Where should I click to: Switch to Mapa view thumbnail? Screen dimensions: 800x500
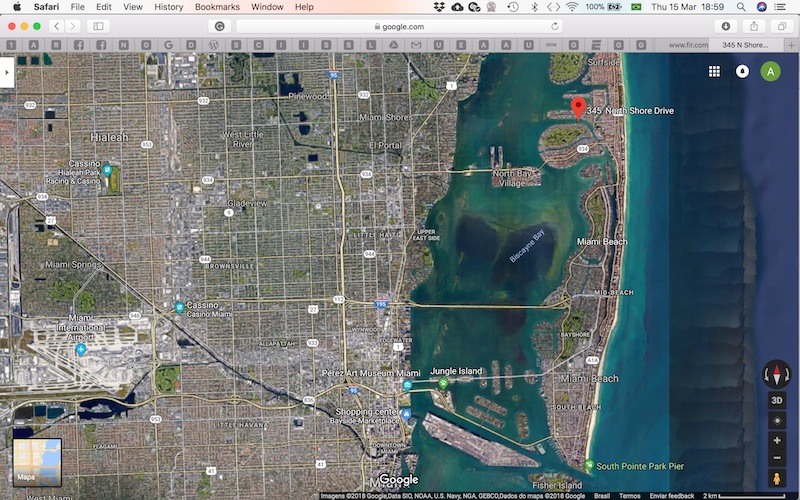(37, 462)
